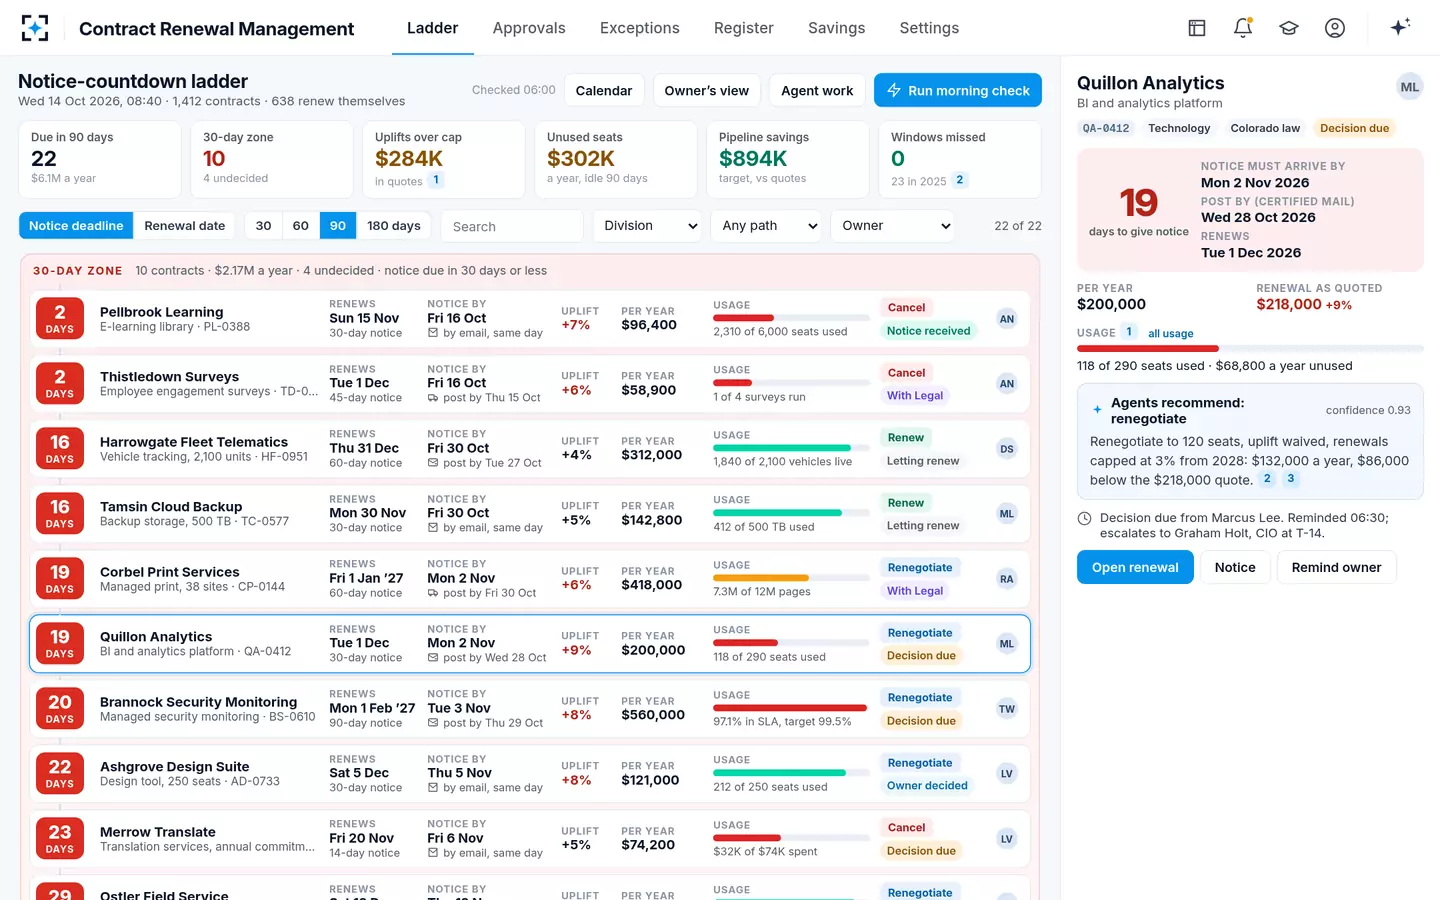This screenshot has height=900, width=1440.
Task: Click the citation badge 1 beside Usage label
Action: 1129,332
